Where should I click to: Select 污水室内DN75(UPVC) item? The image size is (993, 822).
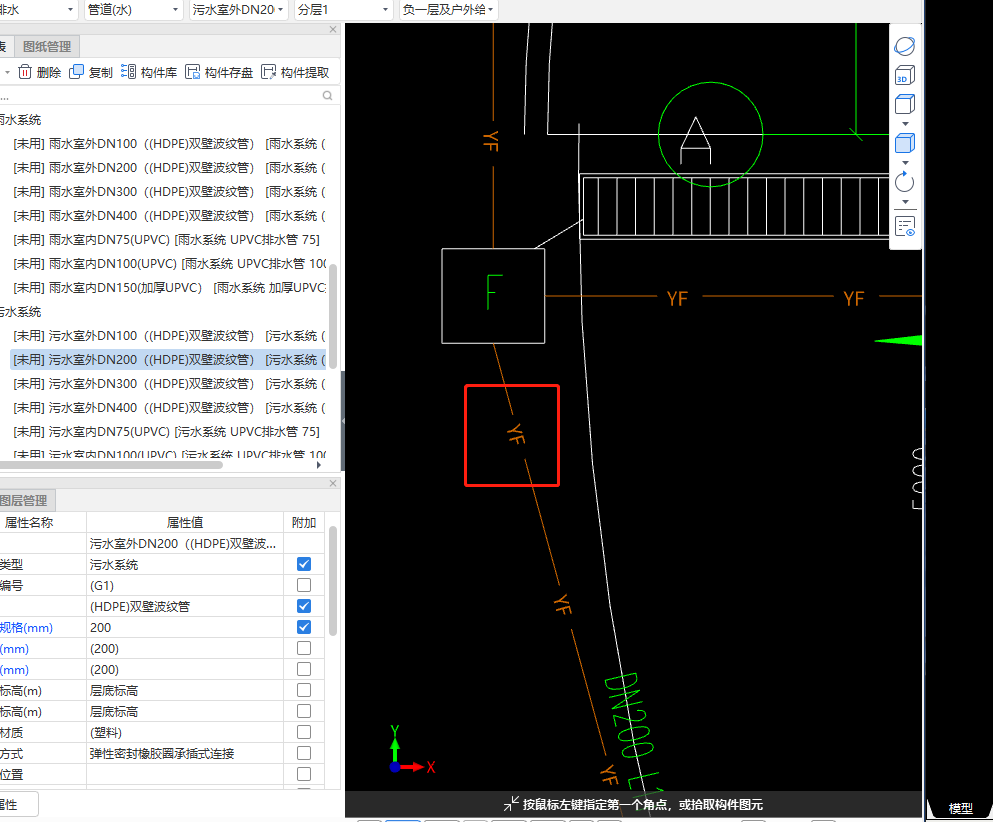click(x=169, y=432)
